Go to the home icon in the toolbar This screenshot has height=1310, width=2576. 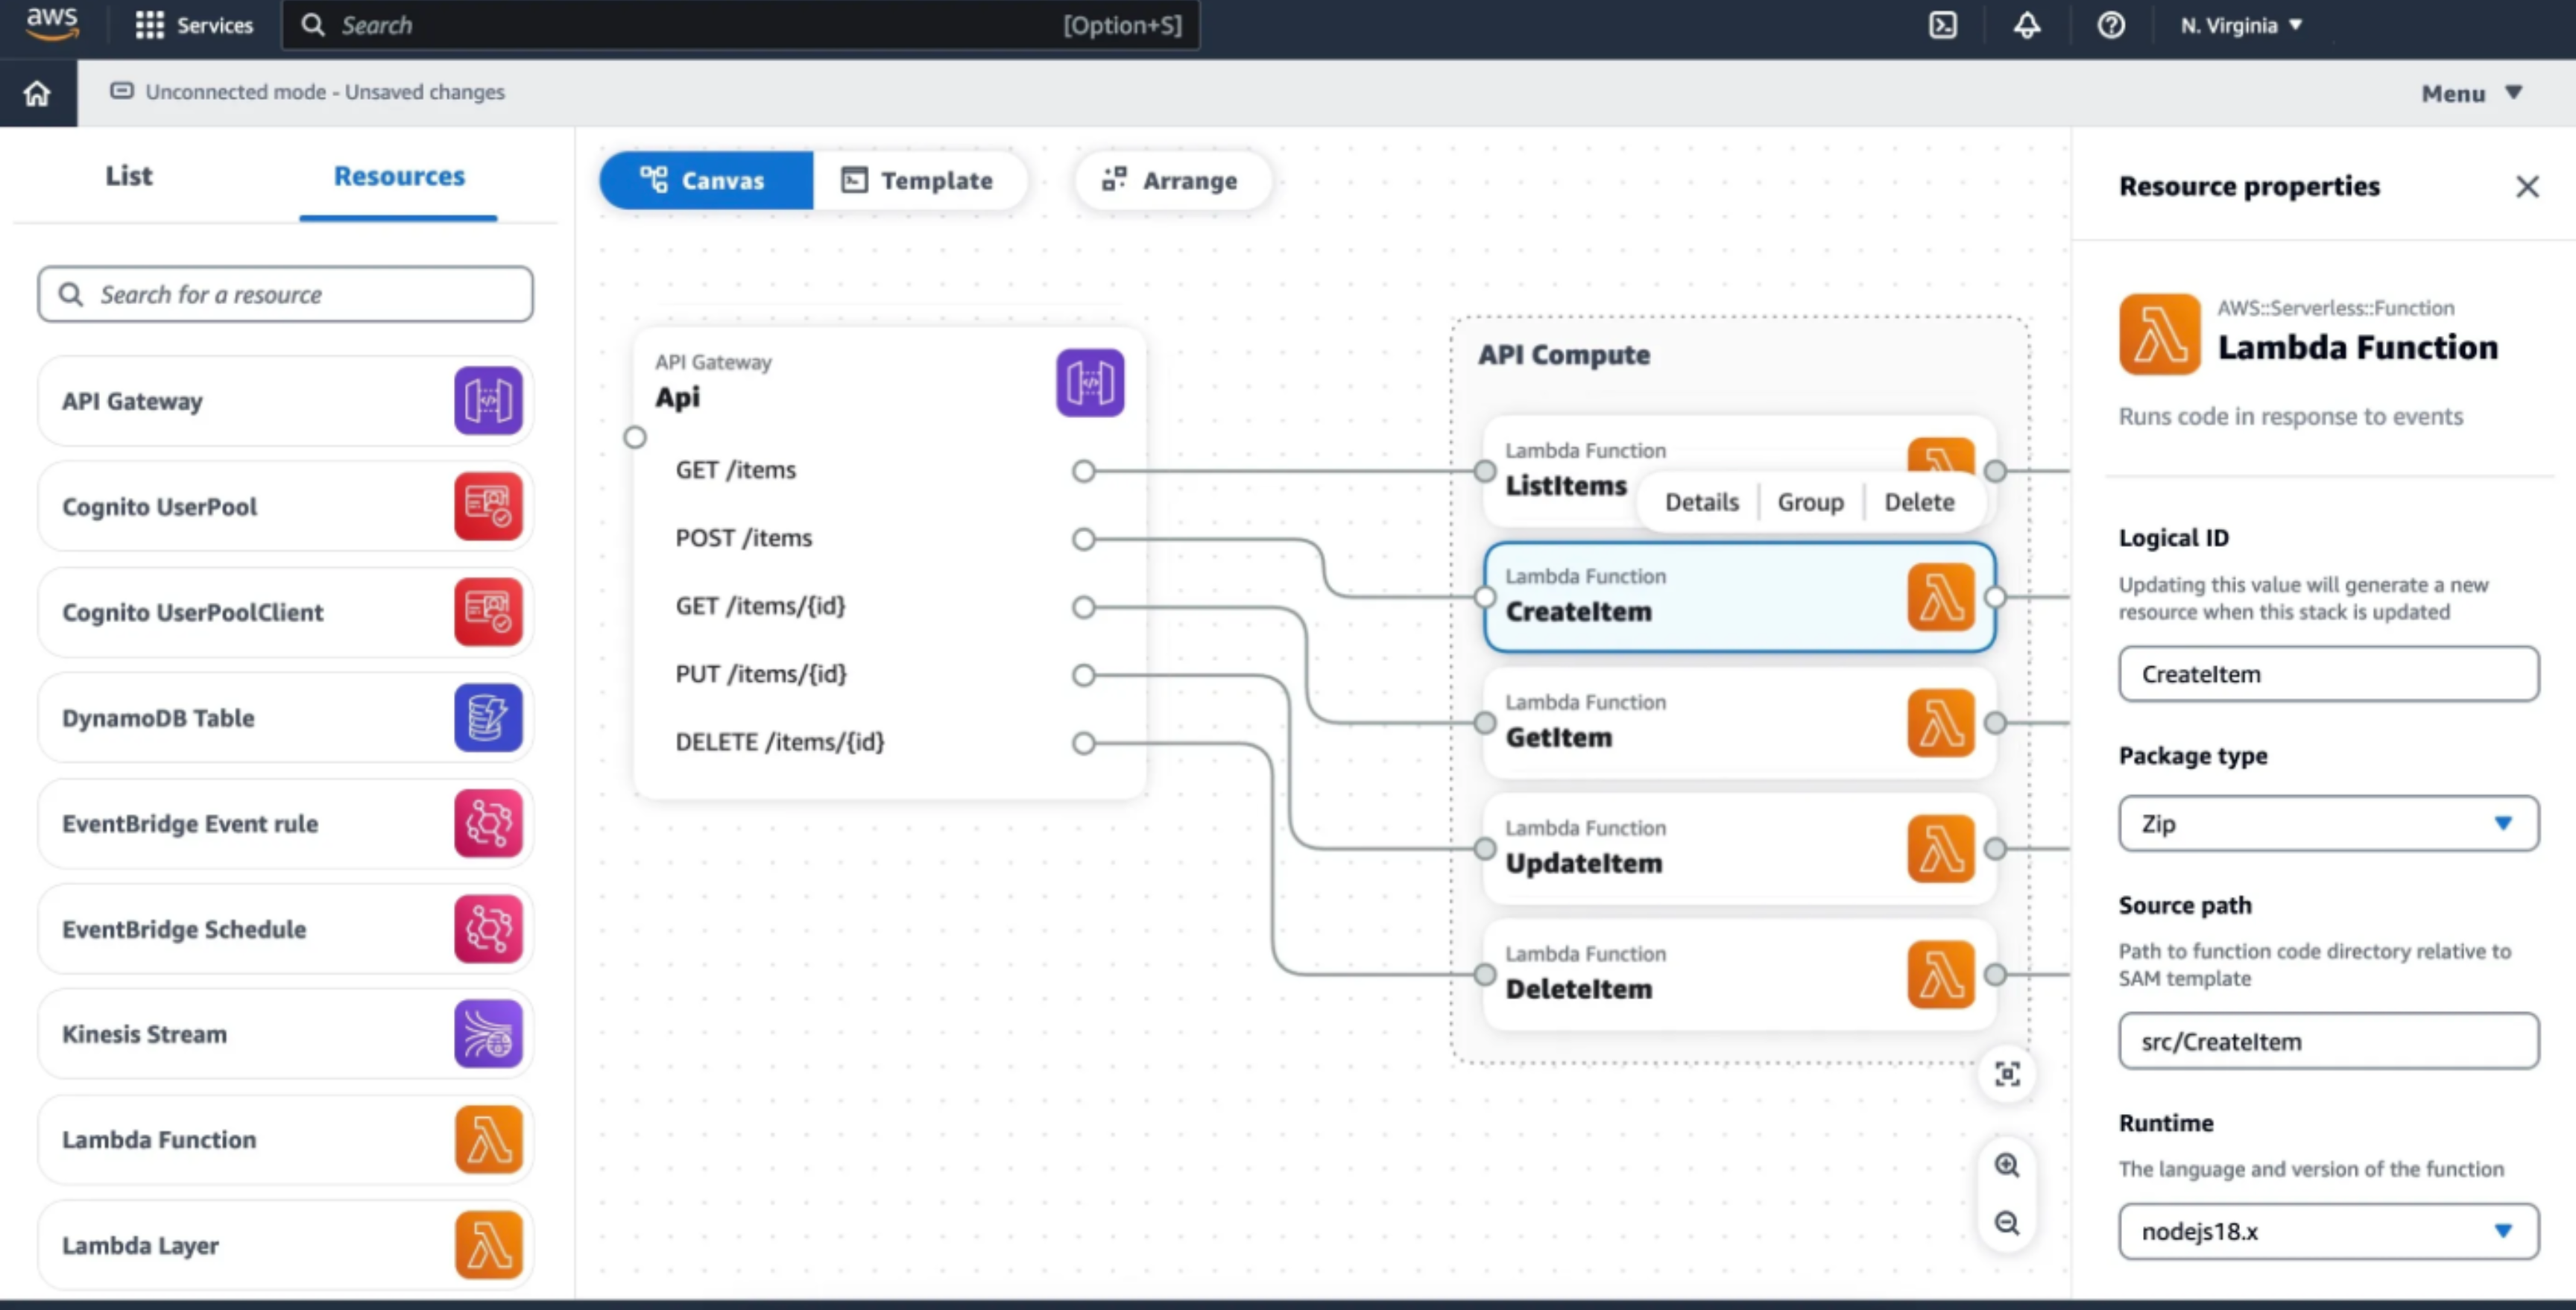coord(37,93)
